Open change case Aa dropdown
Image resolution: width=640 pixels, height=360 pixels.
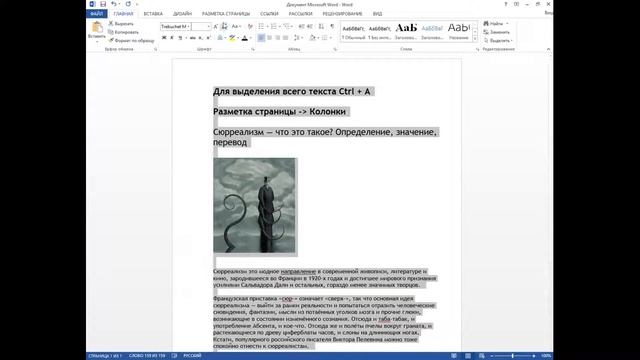236,27
